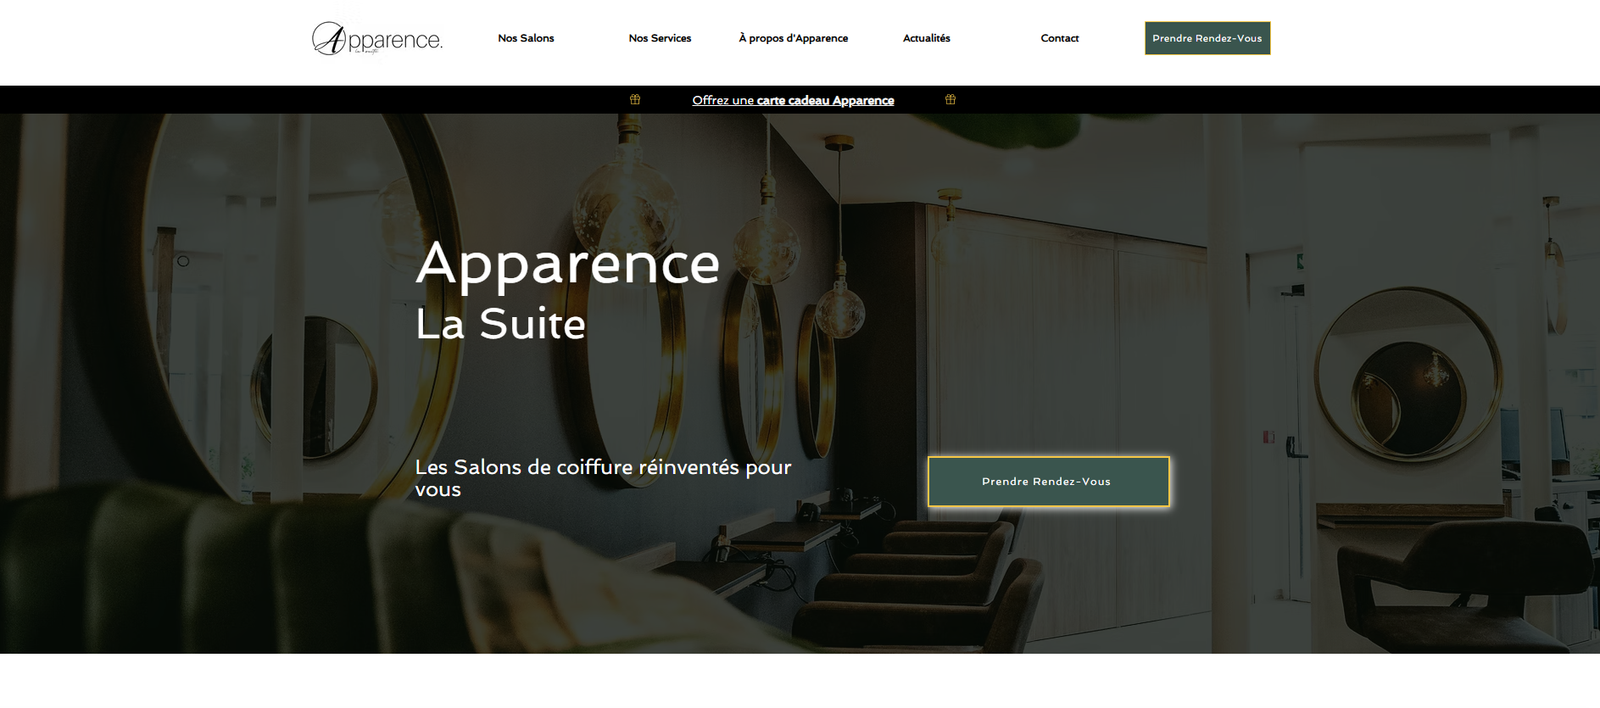This screenshot has width=1600, height=708.
Task: Open the Actualités page
Action: pyautogui.click(x=927, y=38)
